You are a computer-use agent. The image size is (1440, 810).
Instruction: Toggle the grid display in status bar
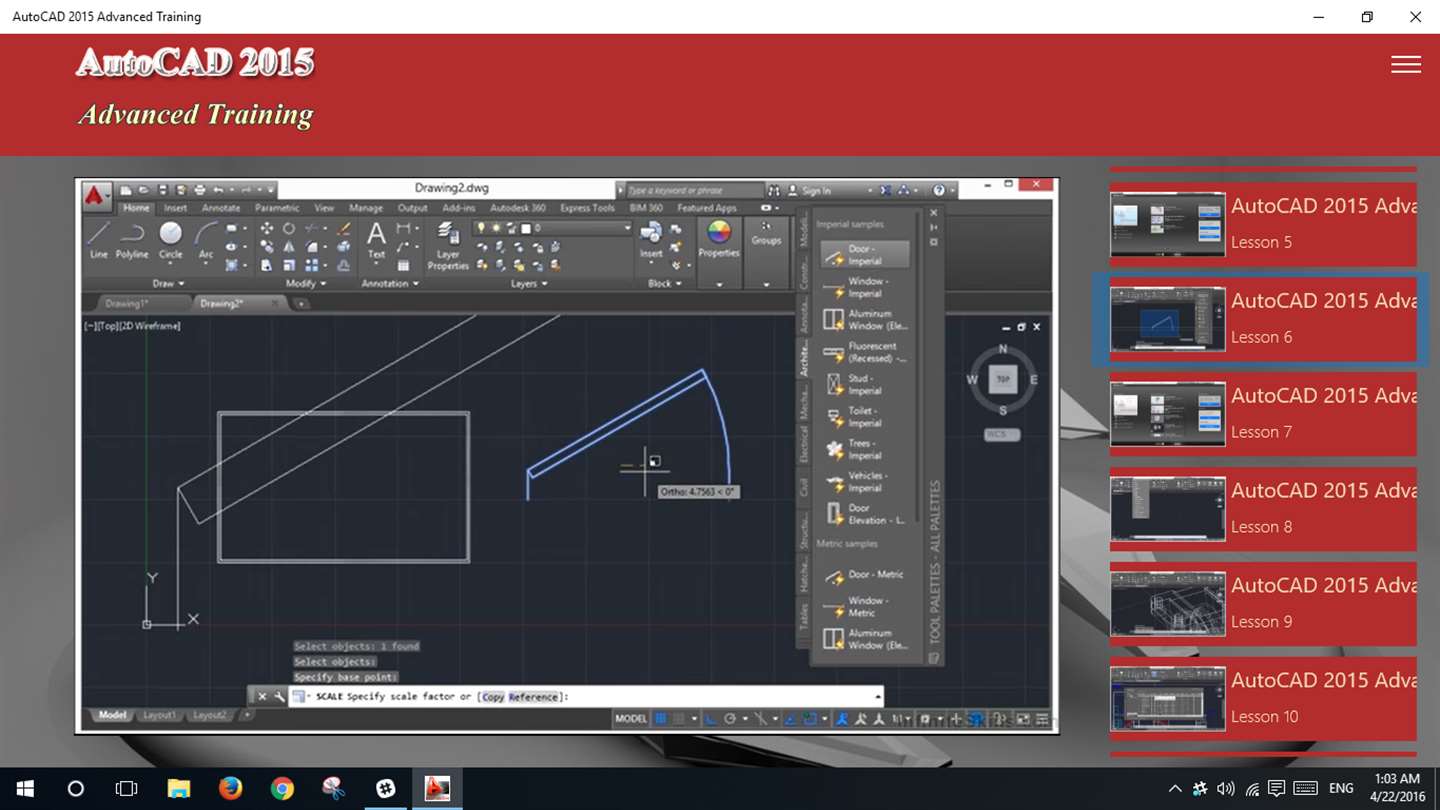click(x=660, y=718)
